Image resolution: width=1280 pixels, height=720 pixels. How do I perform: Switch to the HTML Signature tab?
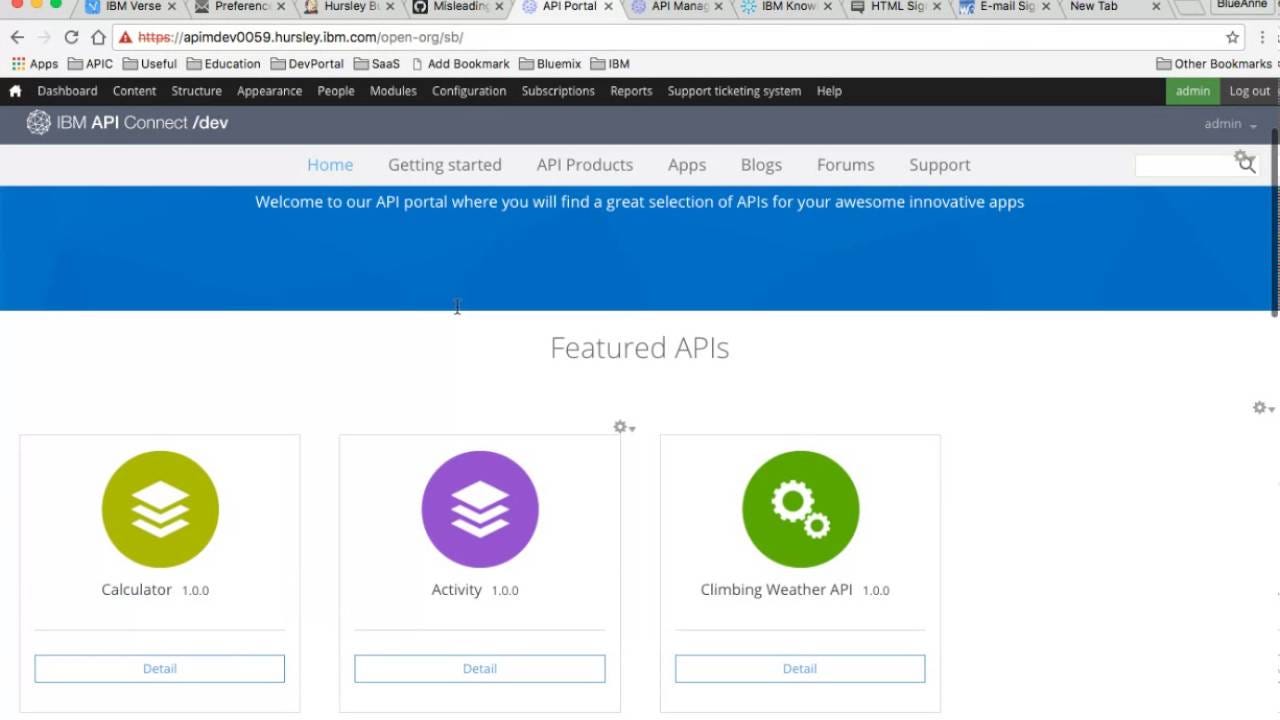(x=896, y=7)
